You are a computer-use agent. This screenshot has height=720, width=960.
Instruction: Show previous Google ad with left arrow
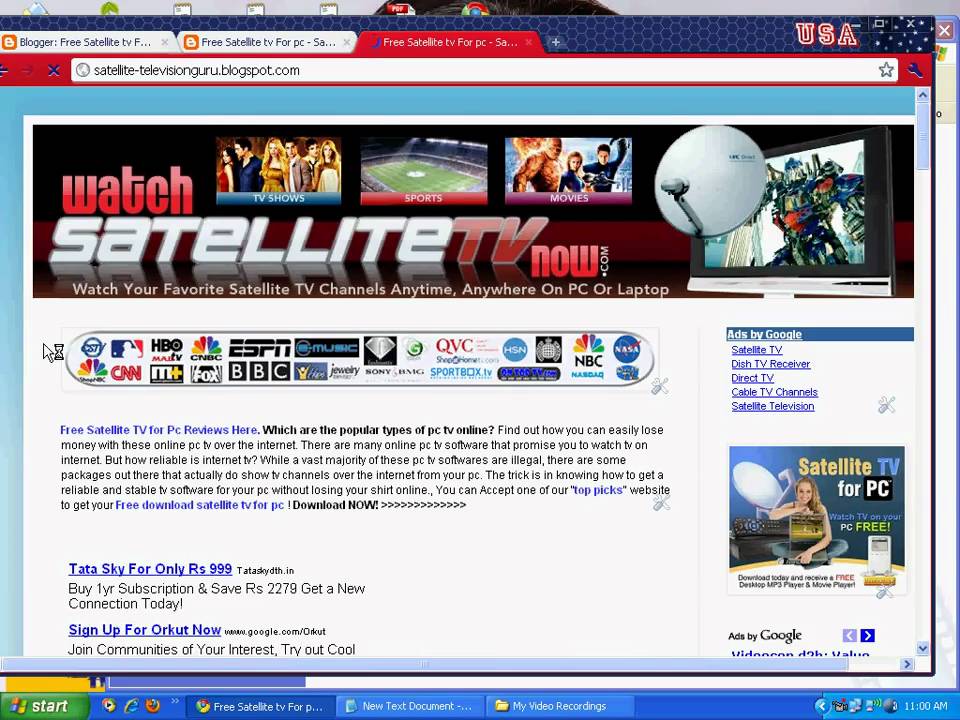(x=850, y=636)
